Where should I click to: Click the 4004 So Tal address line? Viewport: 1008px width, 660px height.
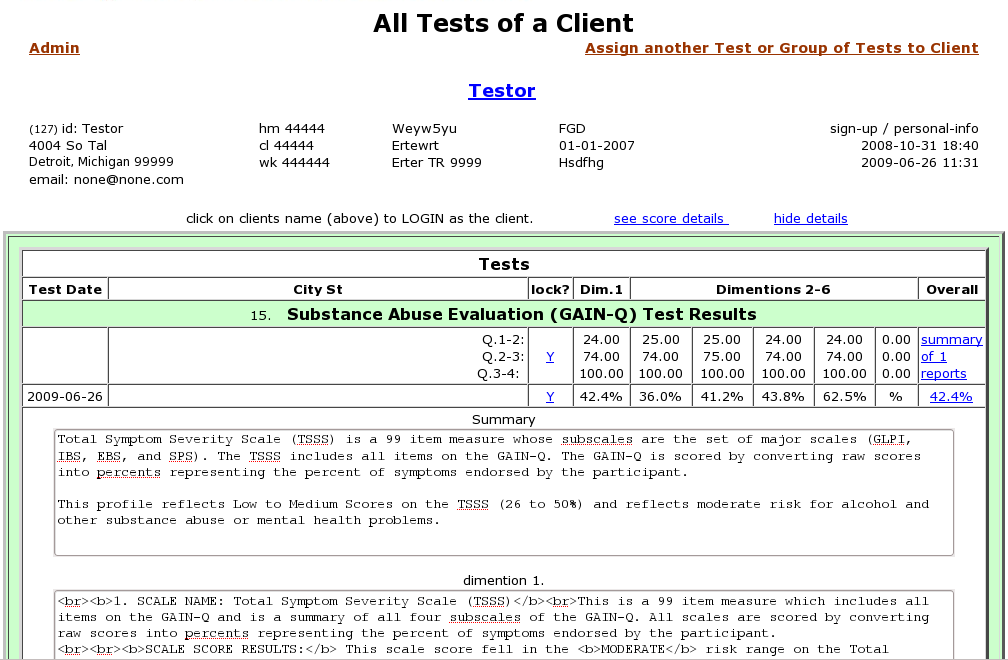[x=68, y=146]
